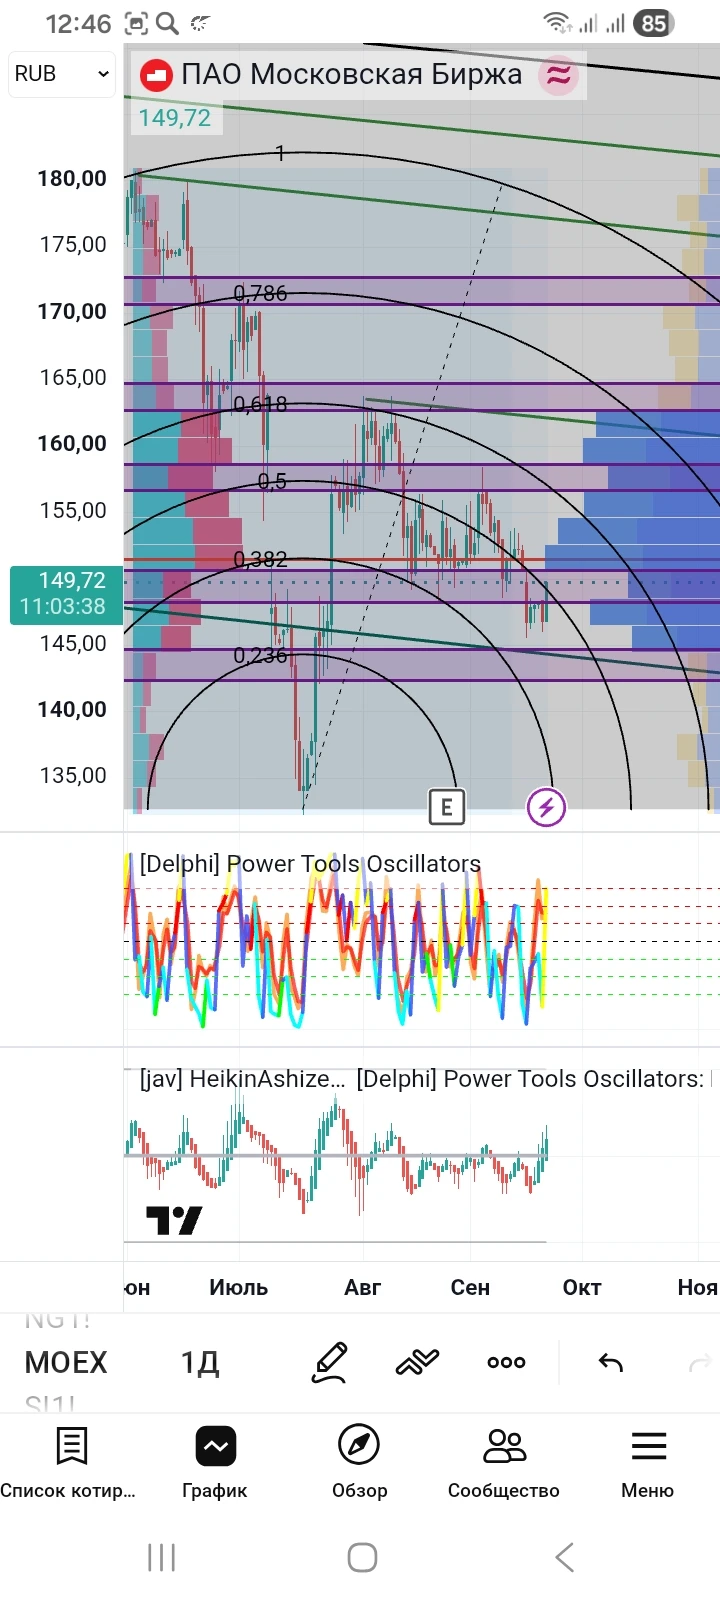Tap the Окт label on the time axis
Screen dimensions: 720x1600
tap(582, 1287)
